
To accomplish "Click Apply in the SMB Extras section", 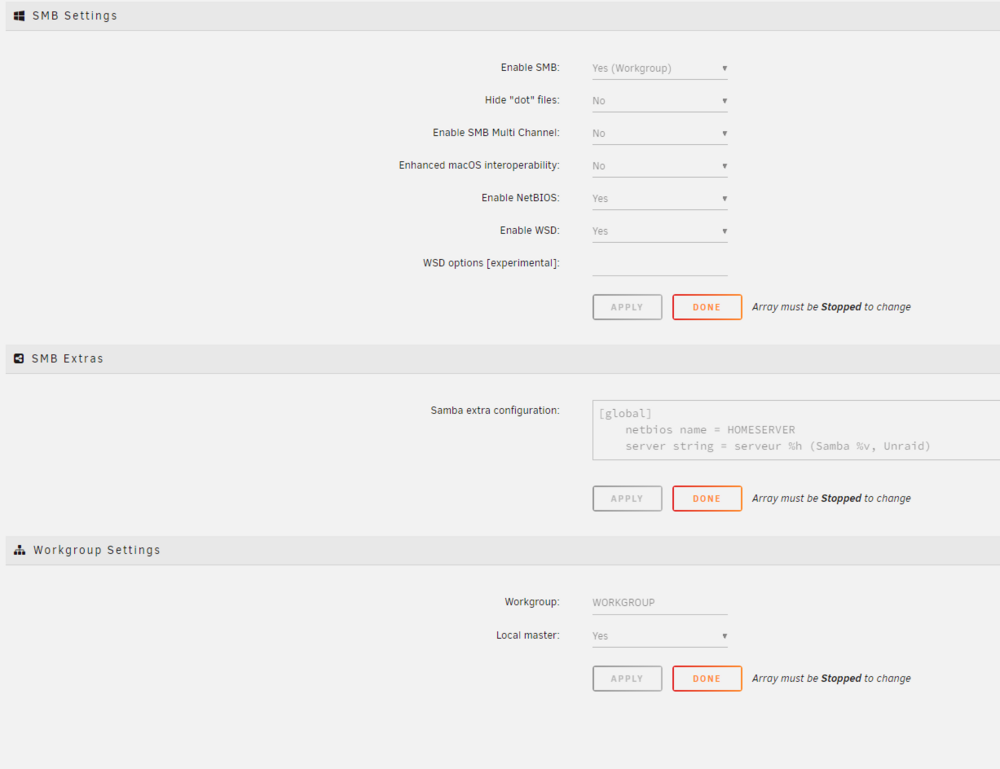I will click(x=627, y=499).
